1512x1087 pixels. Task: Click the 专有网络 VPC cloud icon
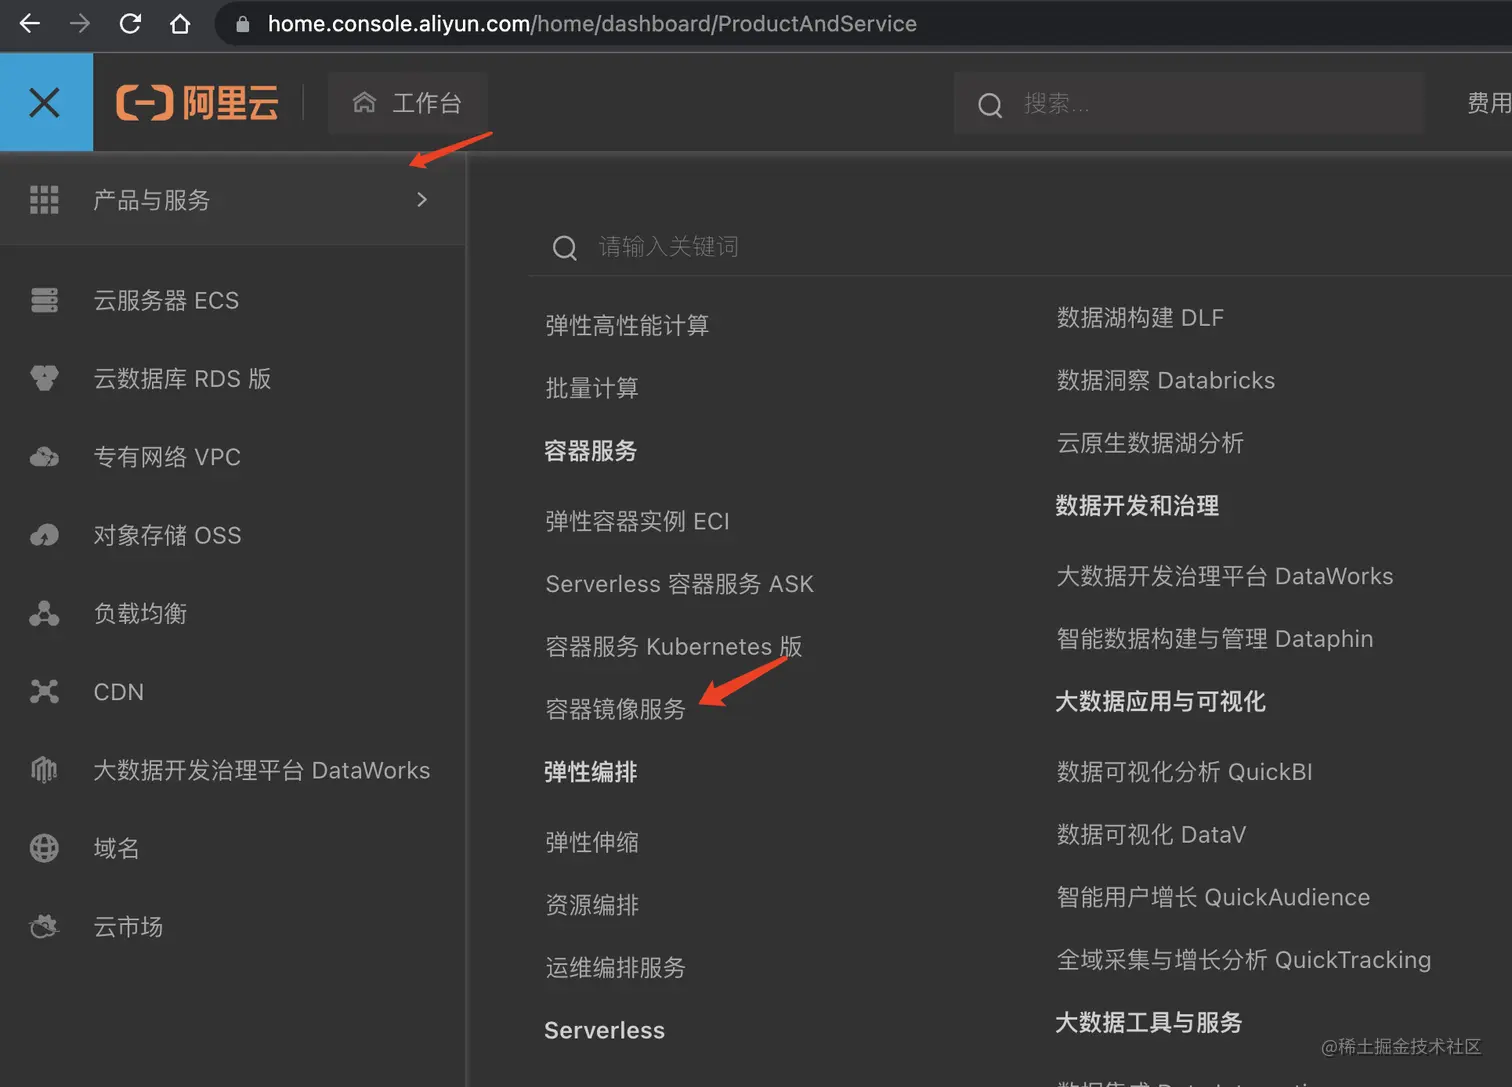pyautogui.click(x=44, y=457)
